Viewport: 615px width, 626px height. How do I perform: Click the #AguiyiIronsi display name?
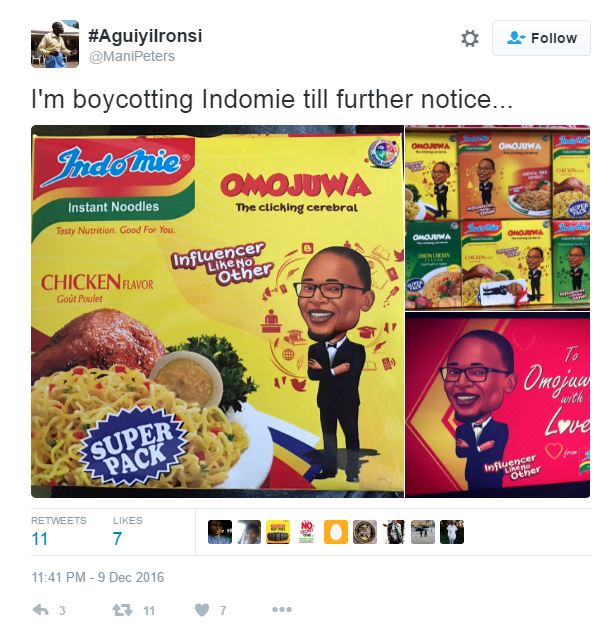[145, 36]
